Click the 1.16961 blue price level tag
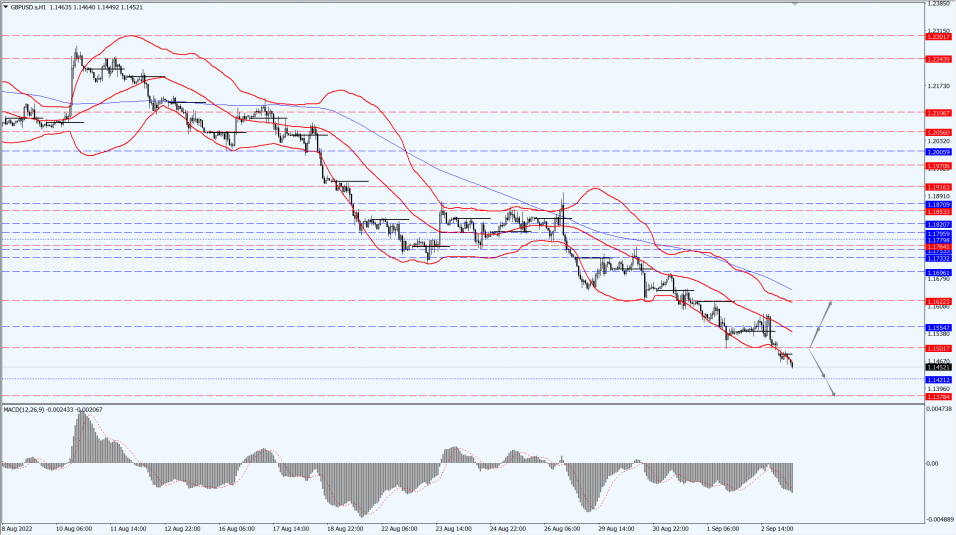 coord(938,271)
